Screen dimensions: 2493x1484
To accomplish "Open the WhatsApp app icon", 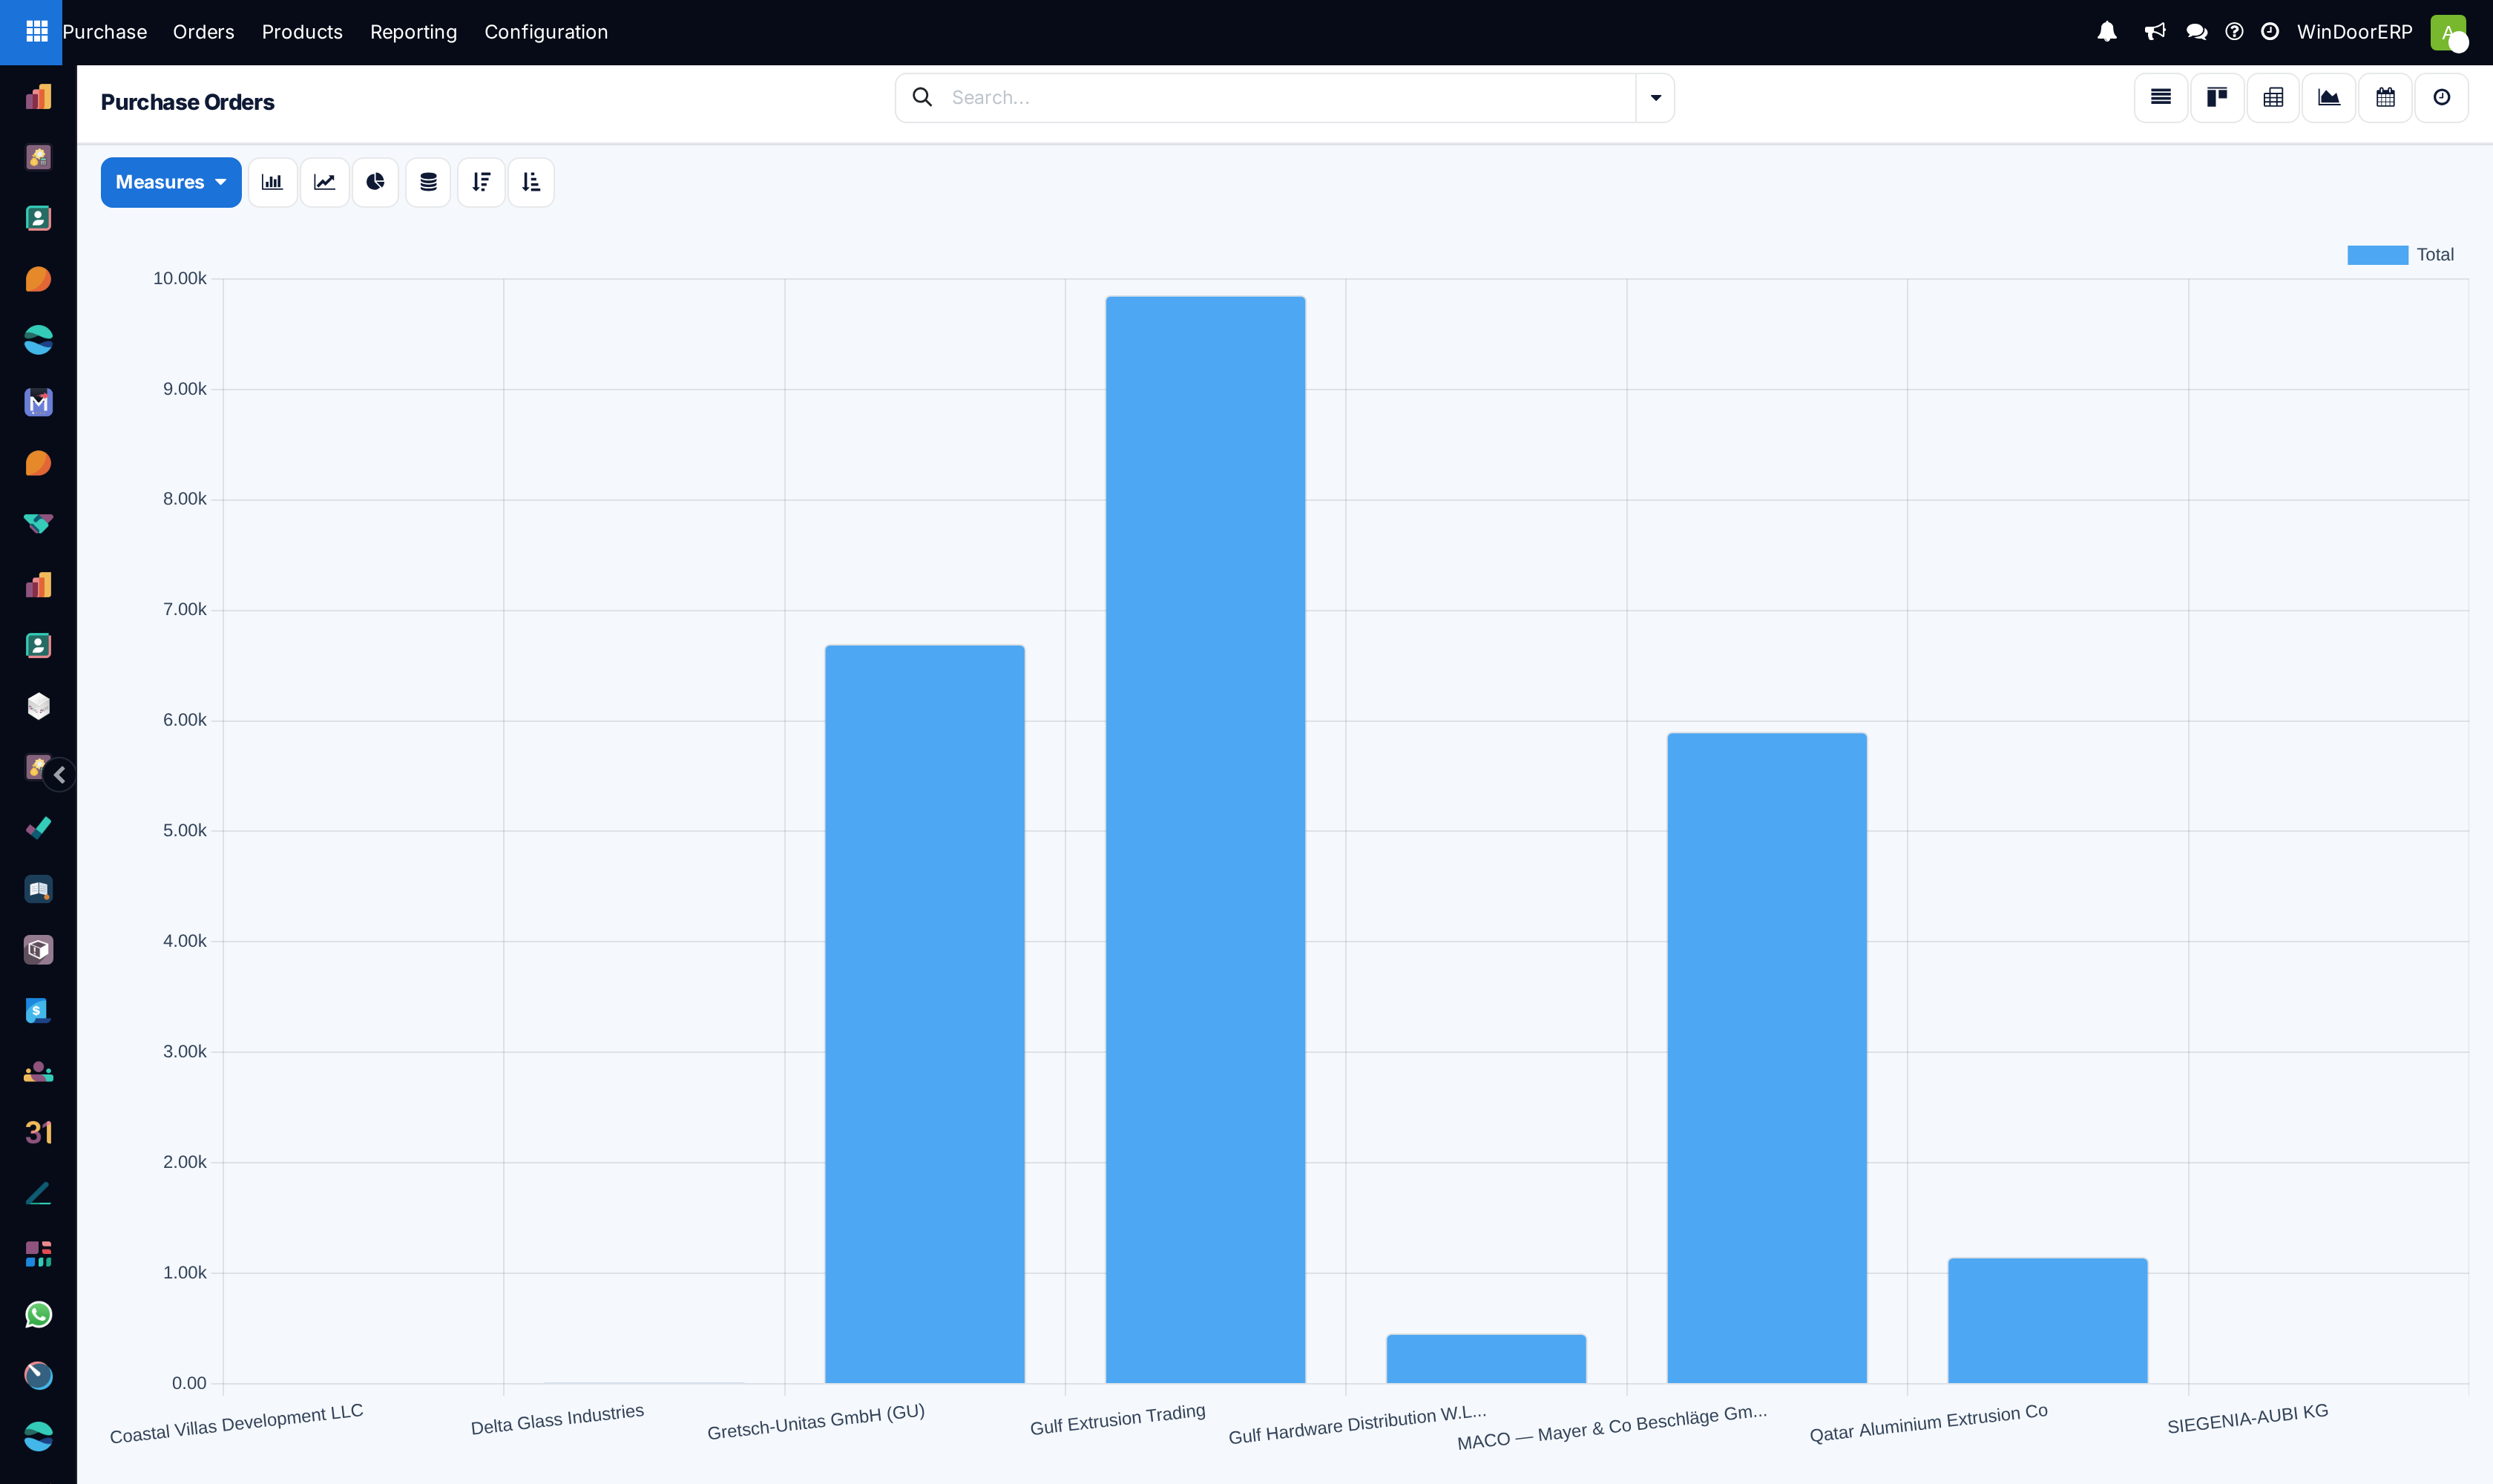I will (x=38, y=1315).
